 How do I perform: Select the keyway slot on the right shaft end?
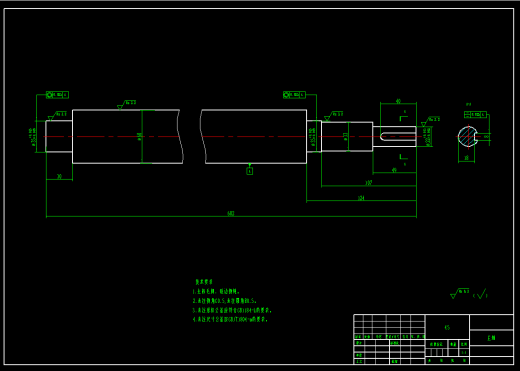[398, 137]
